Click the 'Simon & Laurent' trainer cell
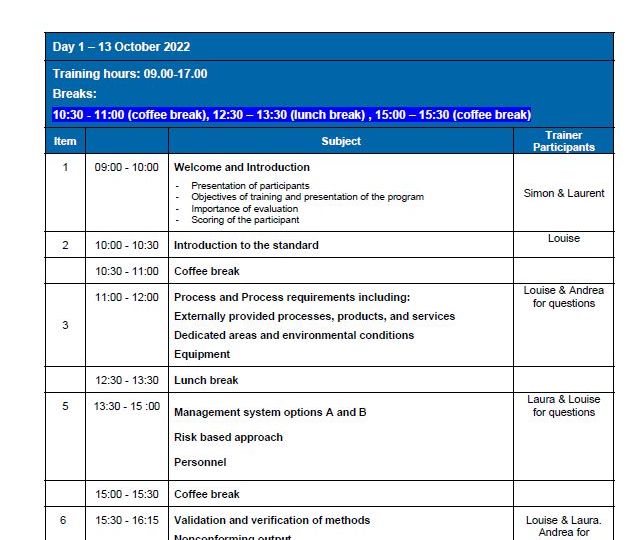This screenshot has width=644, height=540. click(x=564, y=193)
